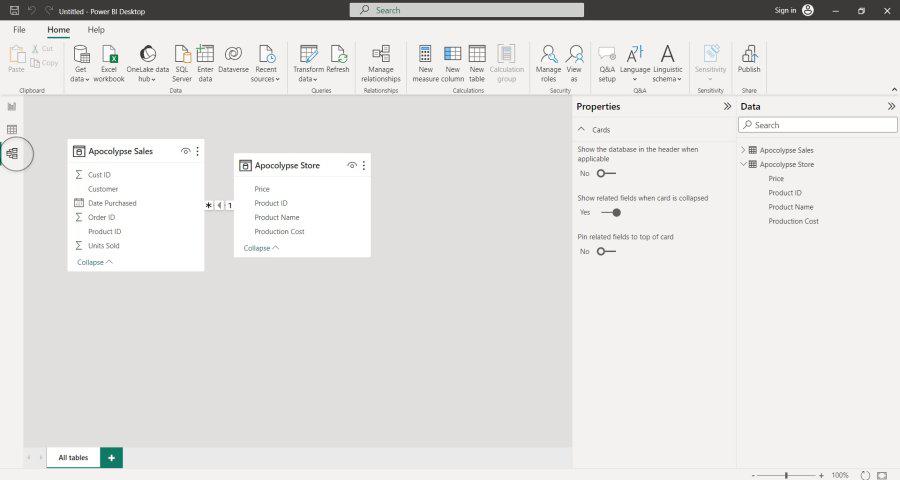The width and height of the screenshot is (900, 480).
Task: Click the Search box in title bar
Action: coord(467,10)
